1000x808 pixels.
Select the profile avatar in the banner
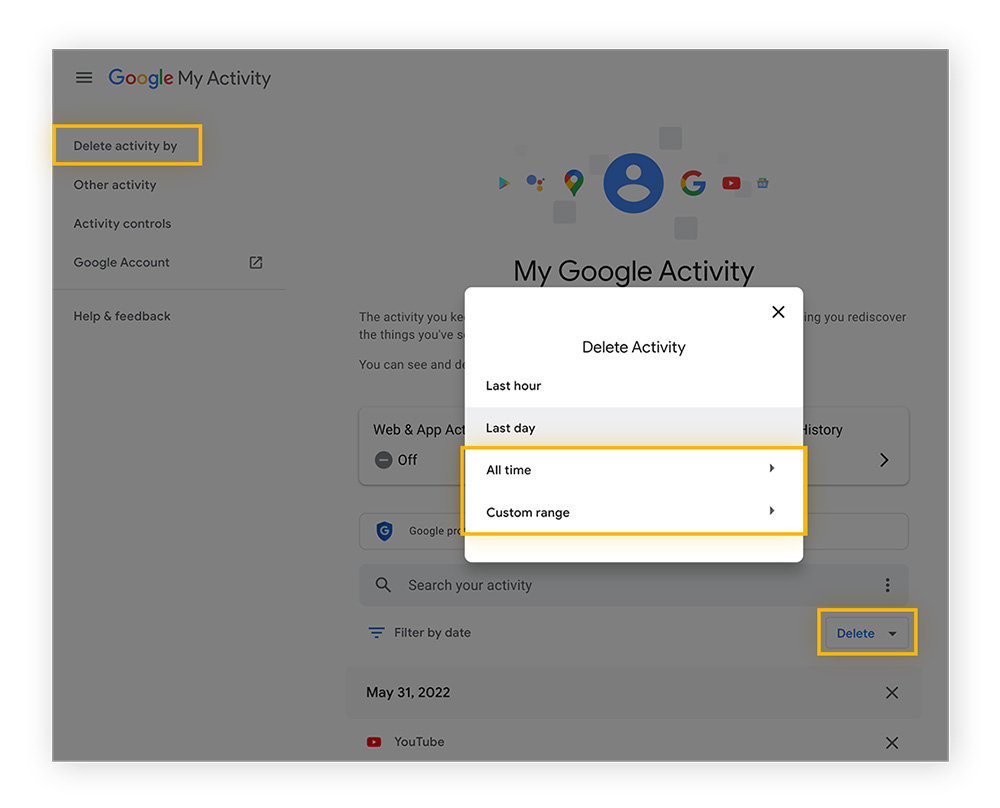[633, 182]
